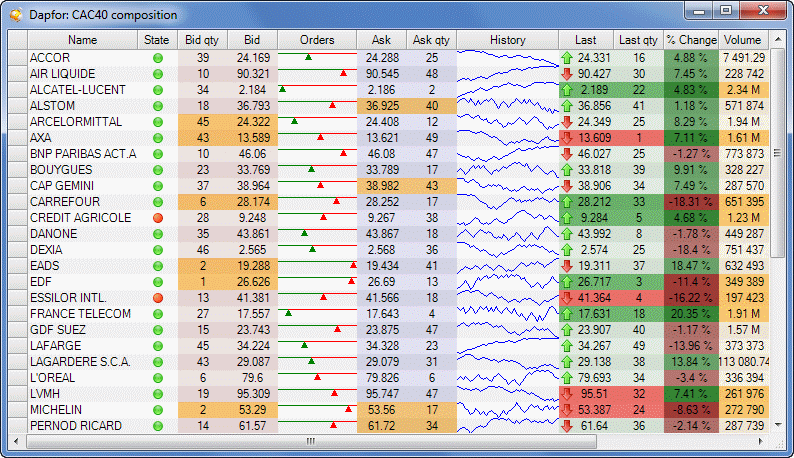Click the -18.31 % change cell
Viewport: 794px width, 458px height.
tap(691, 202)
